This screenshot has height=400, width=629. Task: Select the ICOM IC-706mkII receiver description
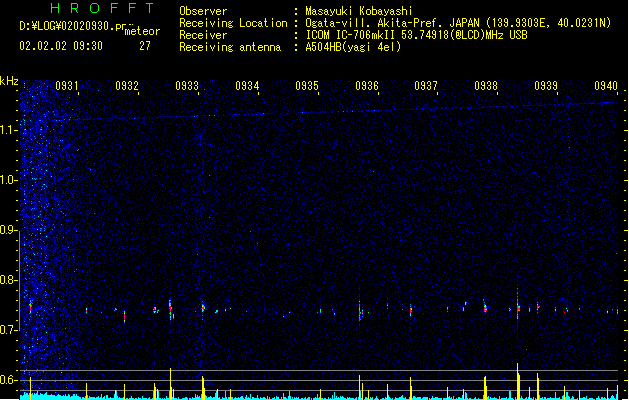416,35
